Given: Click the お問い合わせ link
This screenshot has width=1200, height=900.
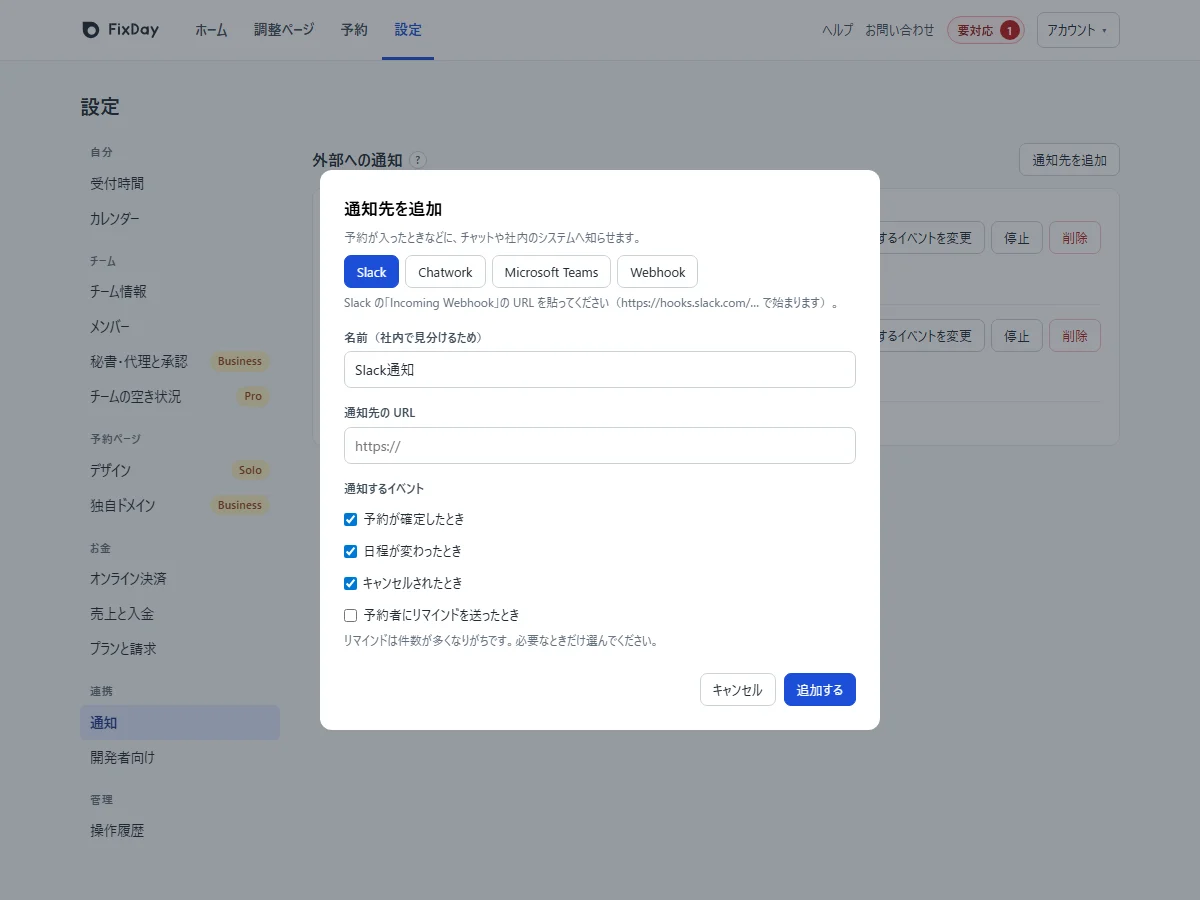Looking at the screenshot, I should pos(900,30).
